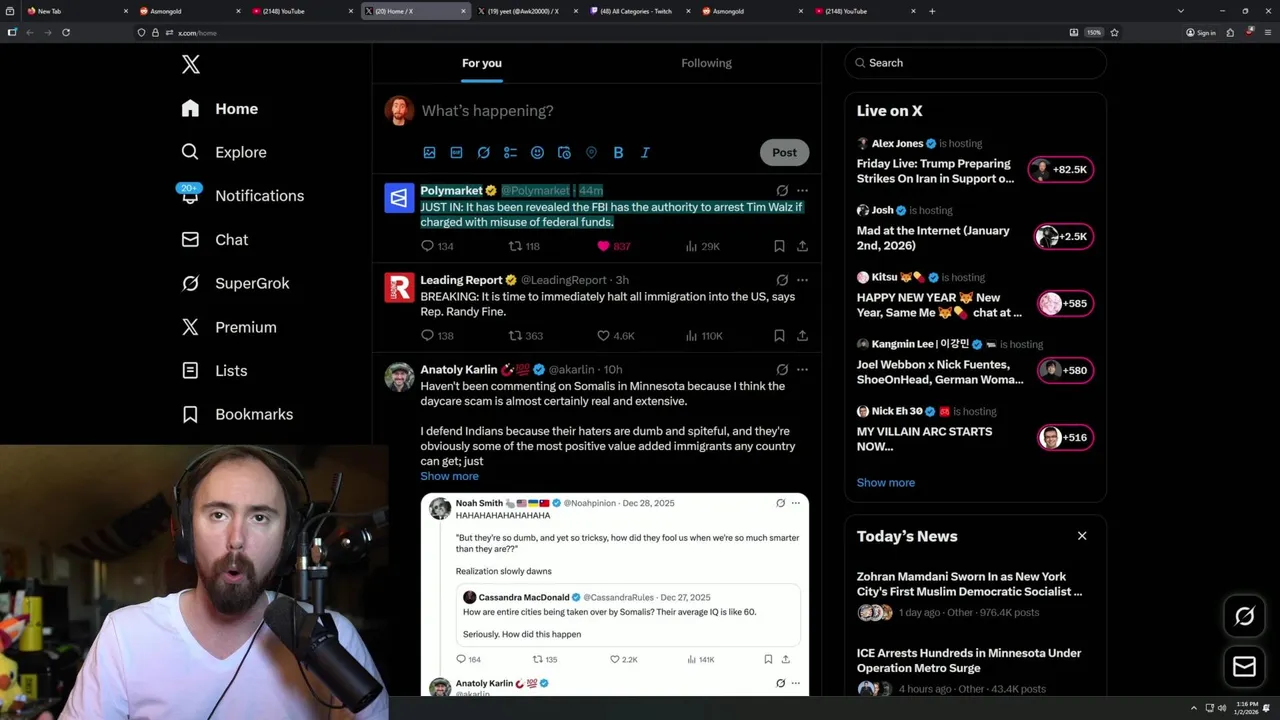Image resolution: width=1280 pixels, height=720 pixels.
Task: Toggle bold text in composer
Action: (618, 153)
